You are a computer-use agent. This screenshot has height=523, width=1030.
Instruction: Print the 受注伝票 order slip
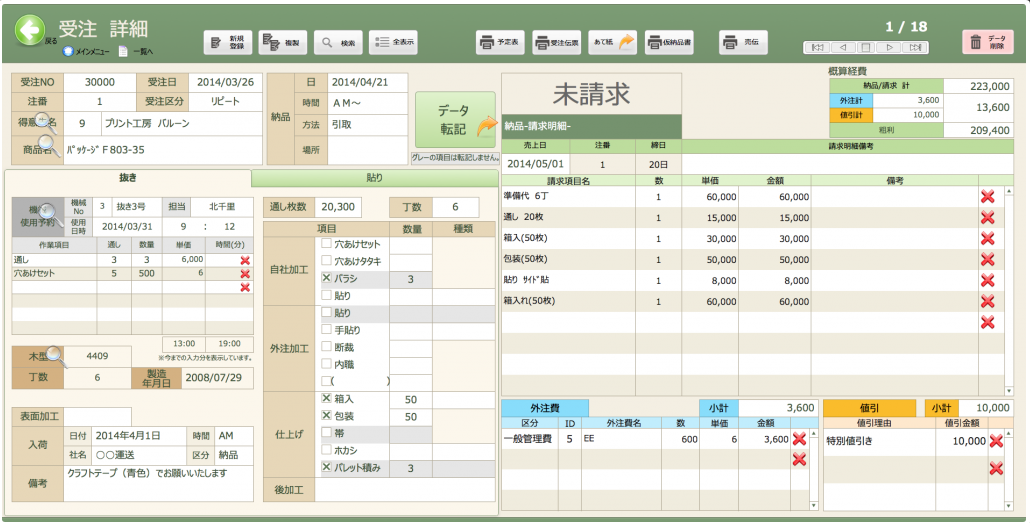coord(556,42)
